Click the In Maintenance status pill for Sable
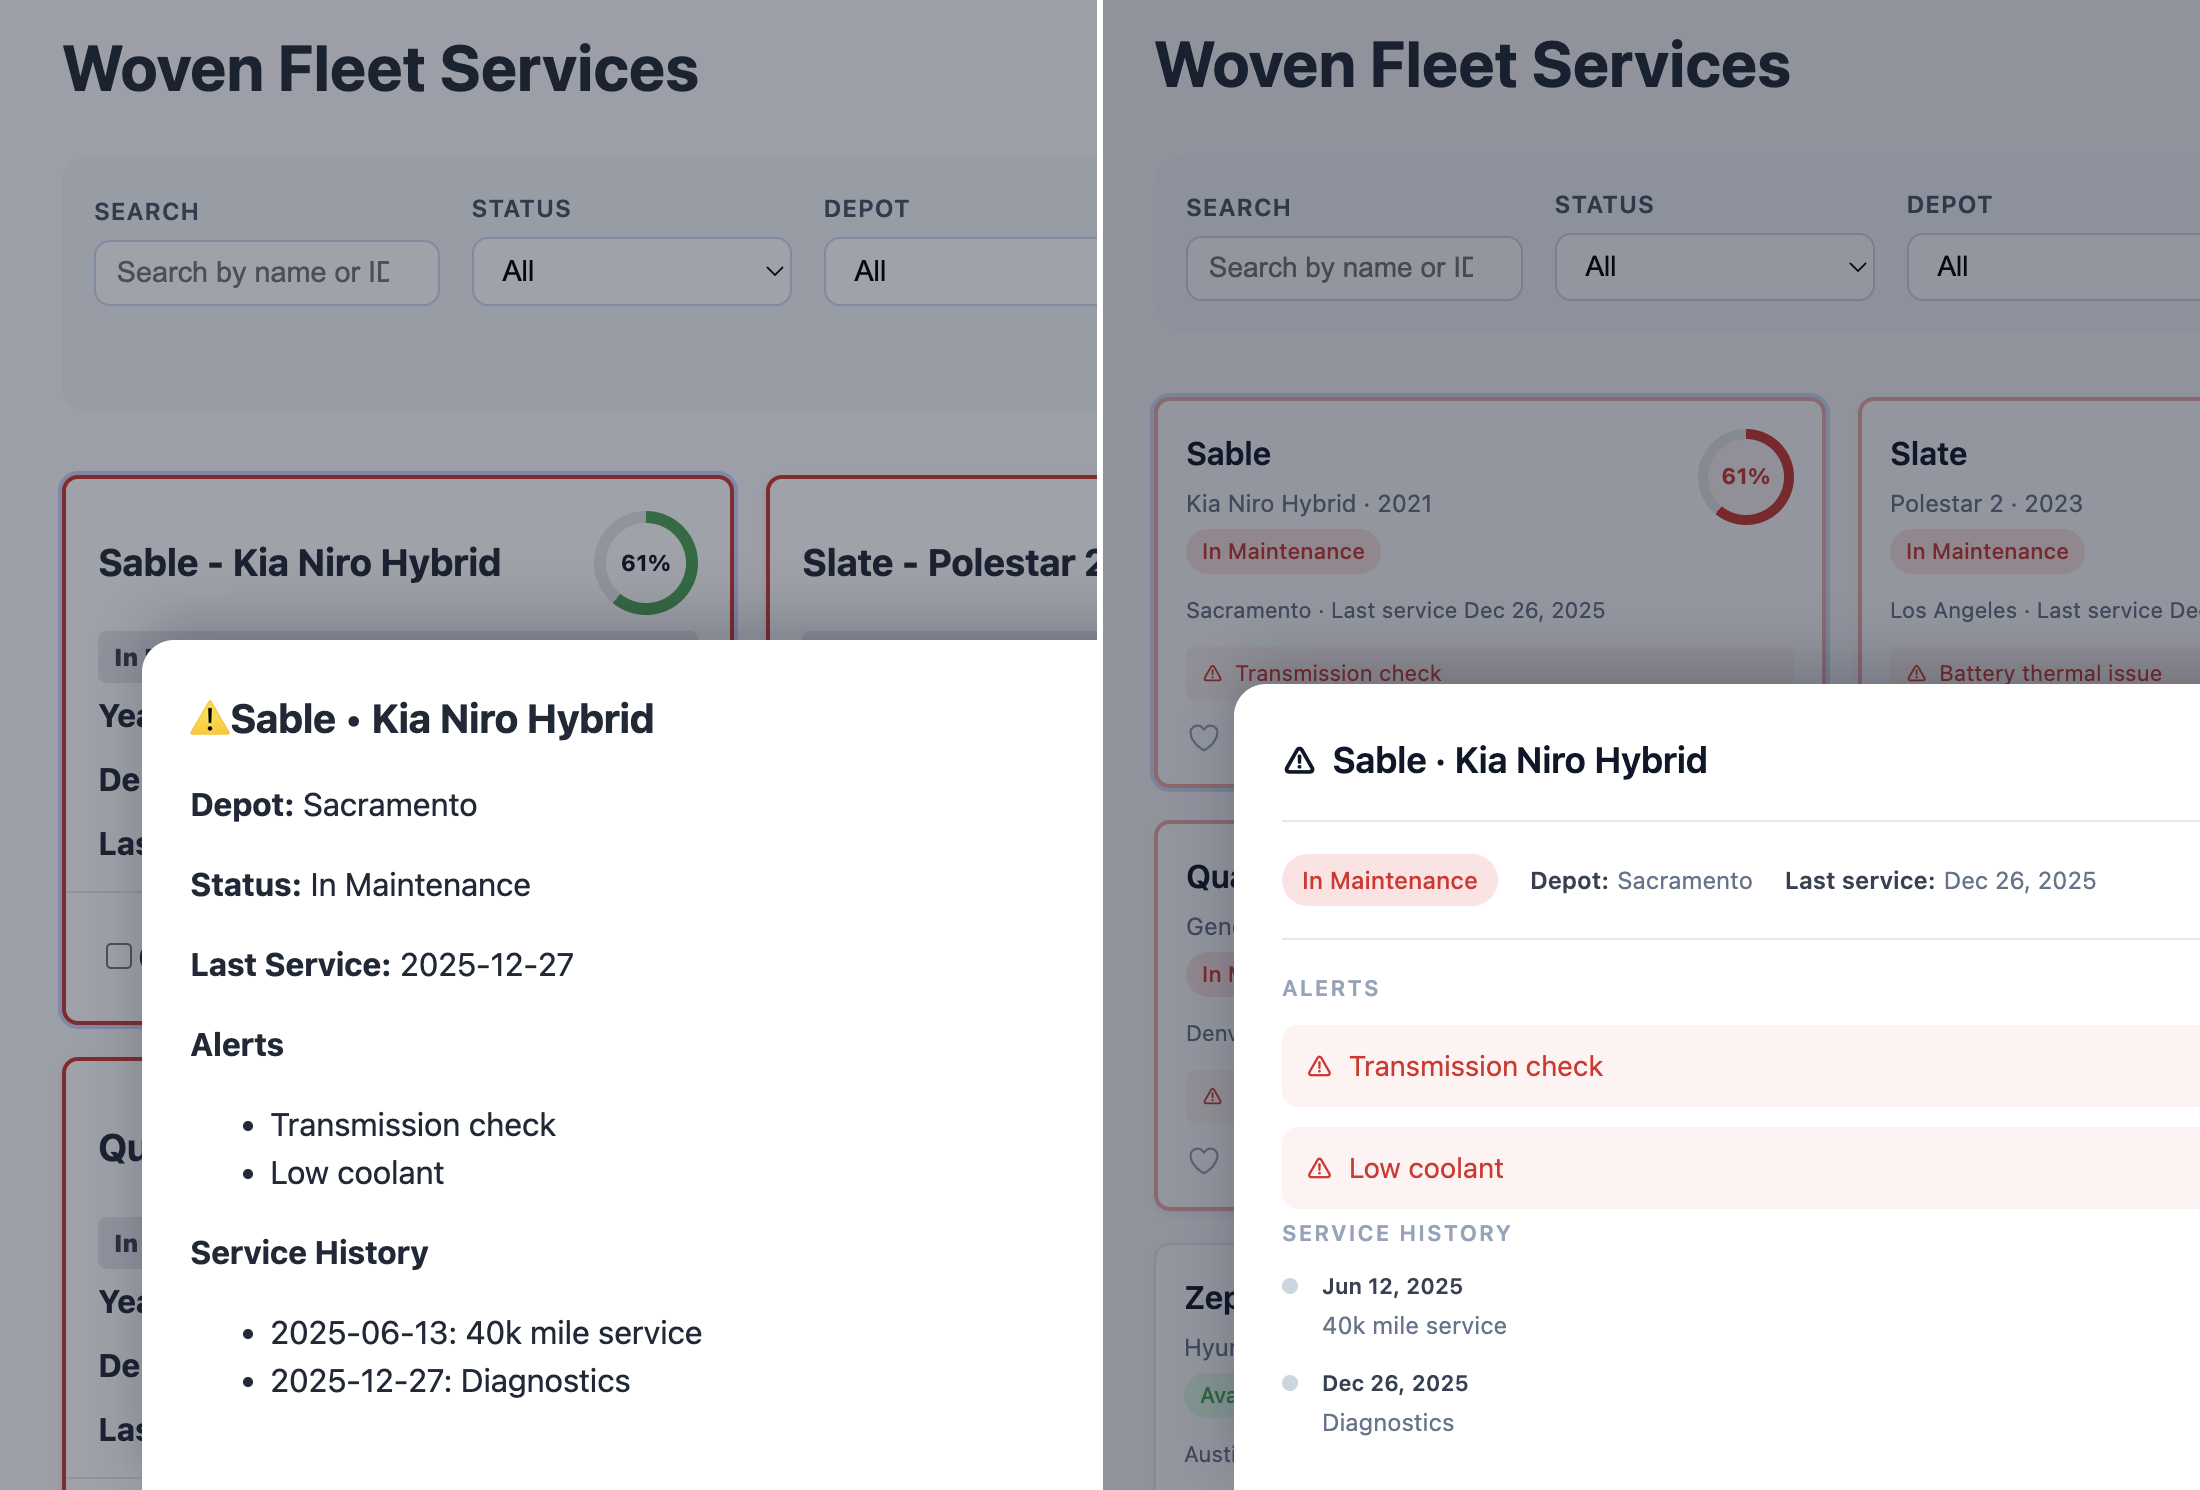This screenshot has height=1490, width=2200. [x=1389, y=880]
